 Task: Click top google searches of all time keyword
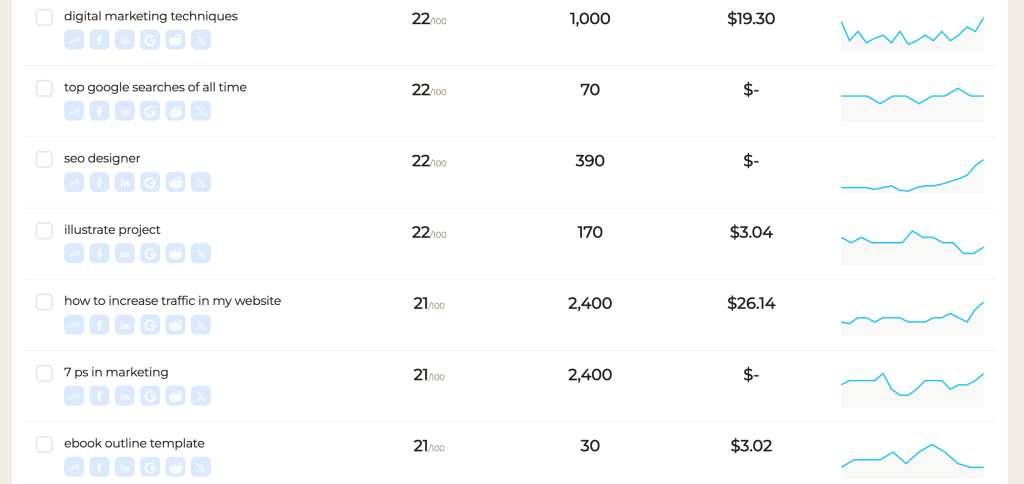click(x=155, y=88)
